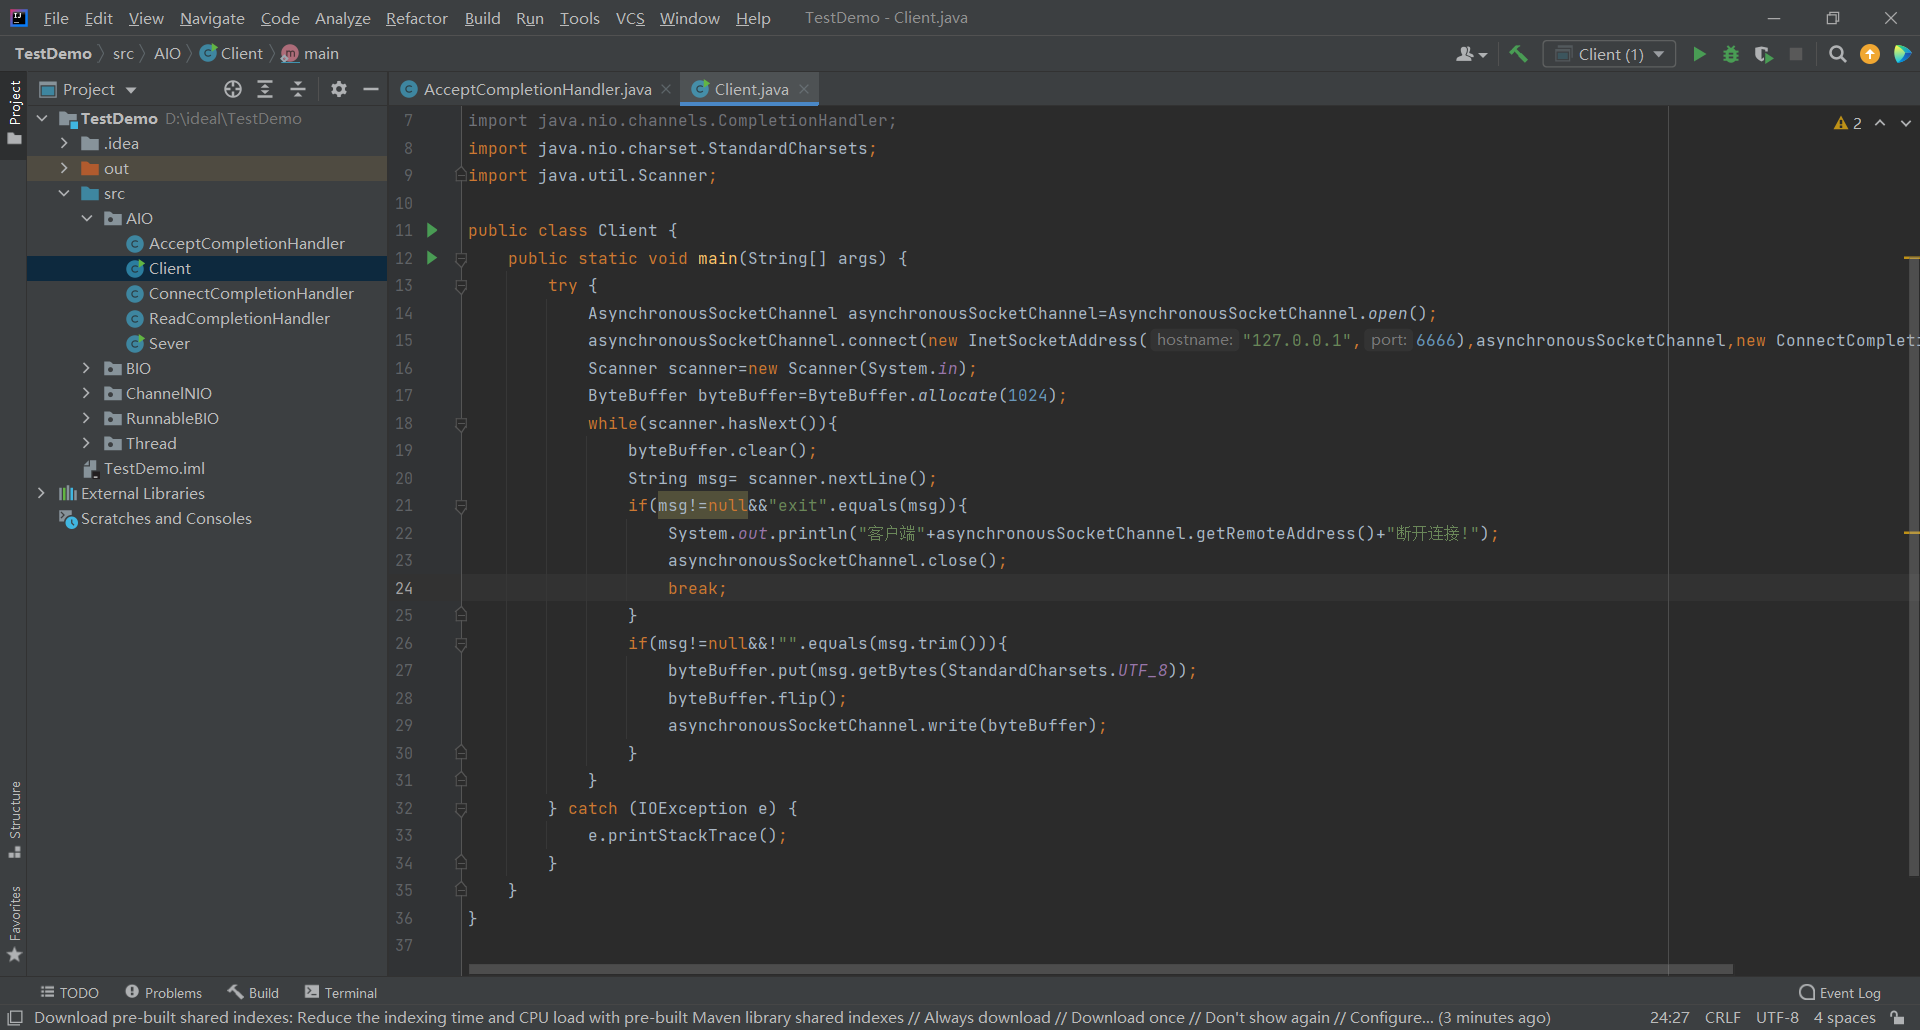Open the user account icon in toolbar

click(1471, 54)
